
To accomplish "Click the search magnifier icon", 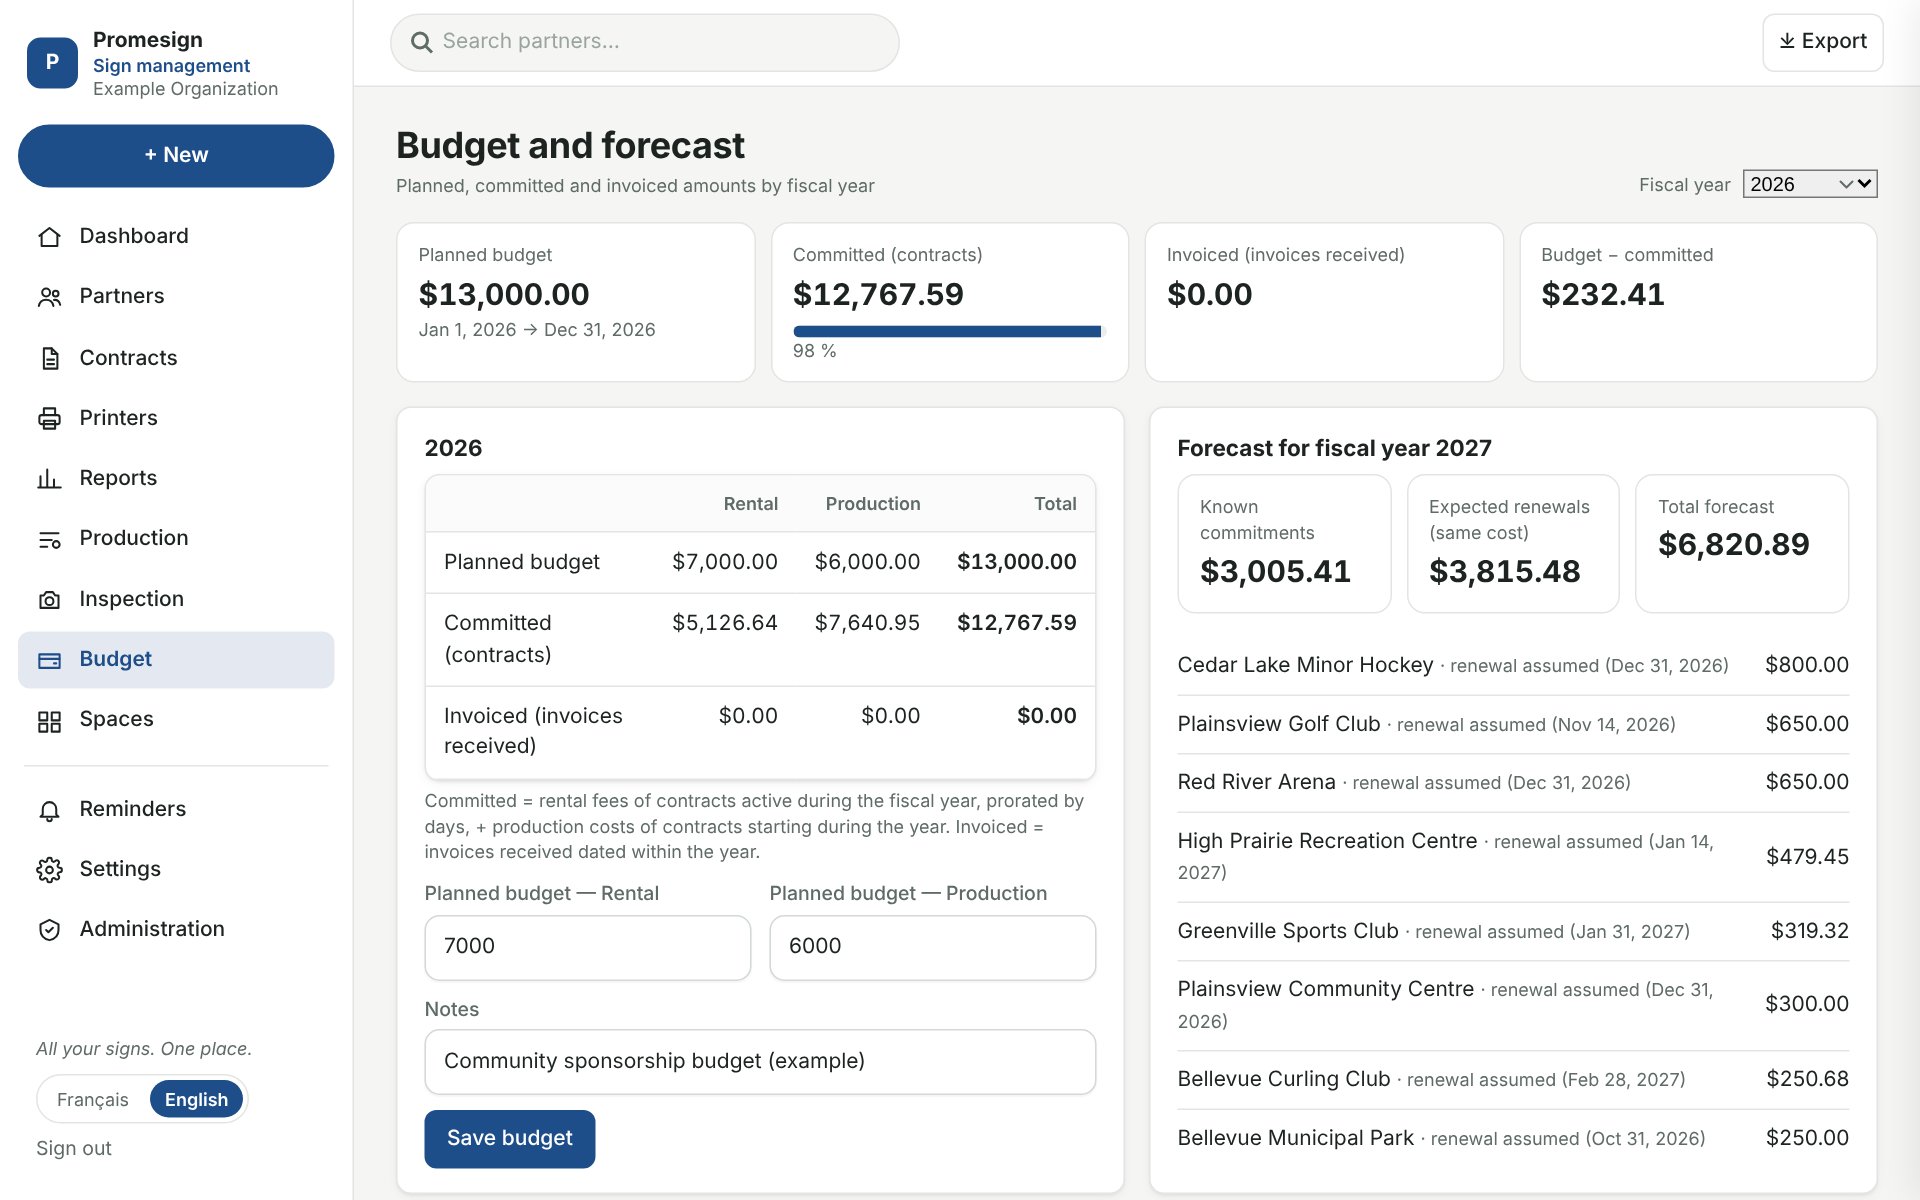I will point(422,42).
